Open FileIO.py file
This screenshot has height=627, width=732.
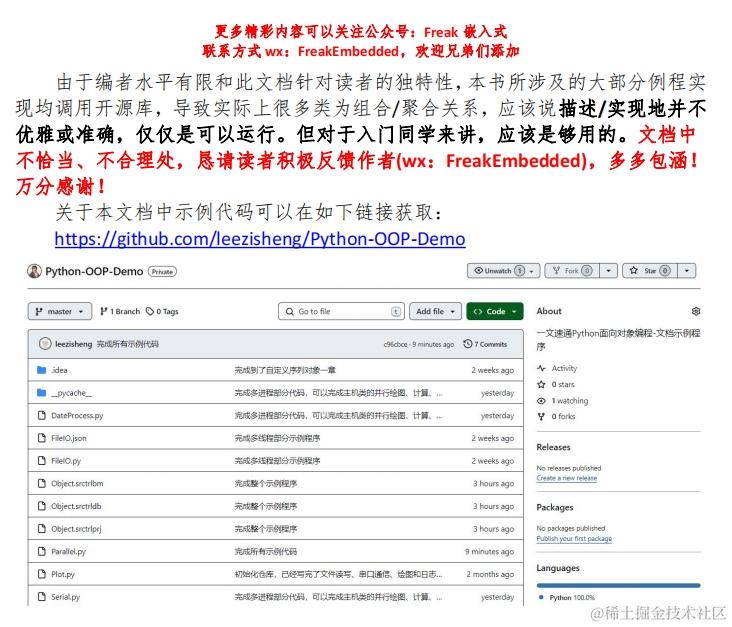pos(66,461)
